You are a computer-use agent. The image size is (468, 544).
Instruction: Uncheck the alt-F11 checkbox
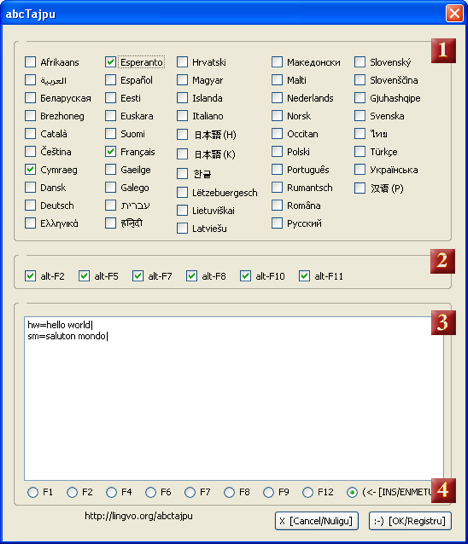click(304, 276)
